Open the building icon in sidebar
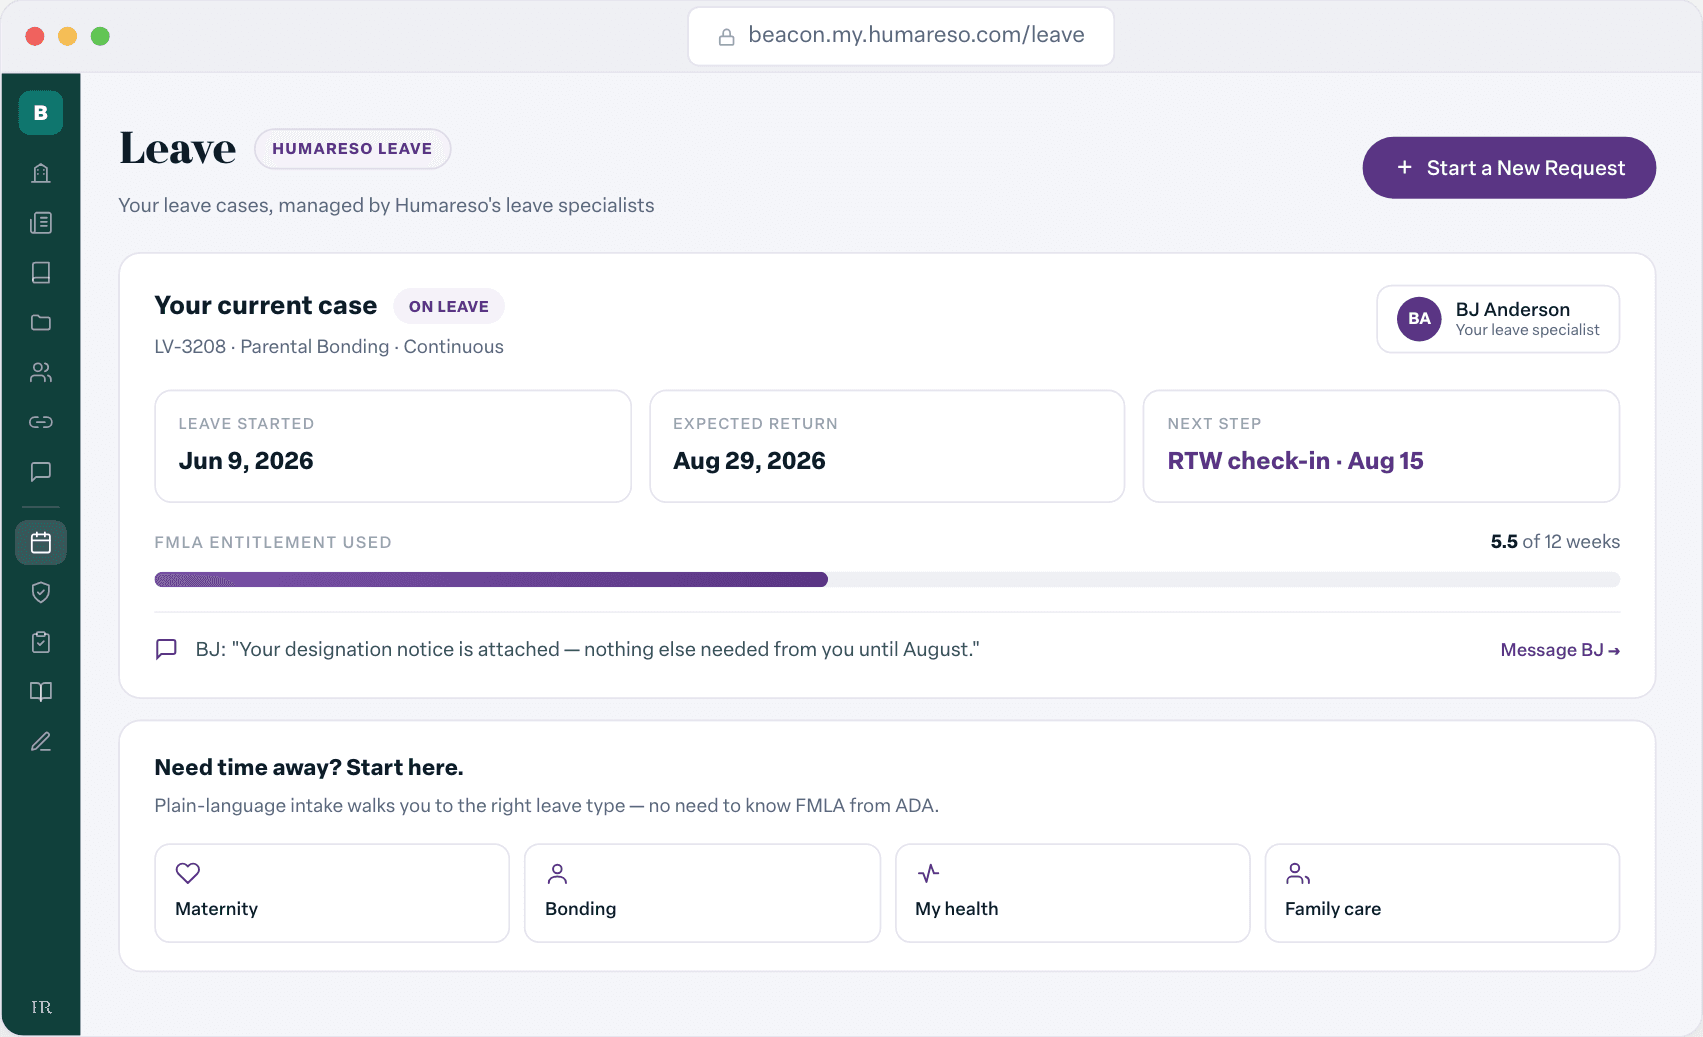Screen dimensions: 1703x1037 pos(41,173)
